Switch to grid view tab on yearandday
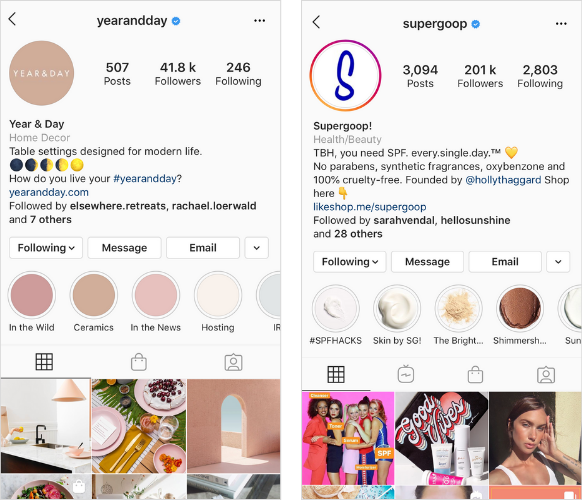The height and width of the screenshot is (500, 582). (x=44, y=362)
